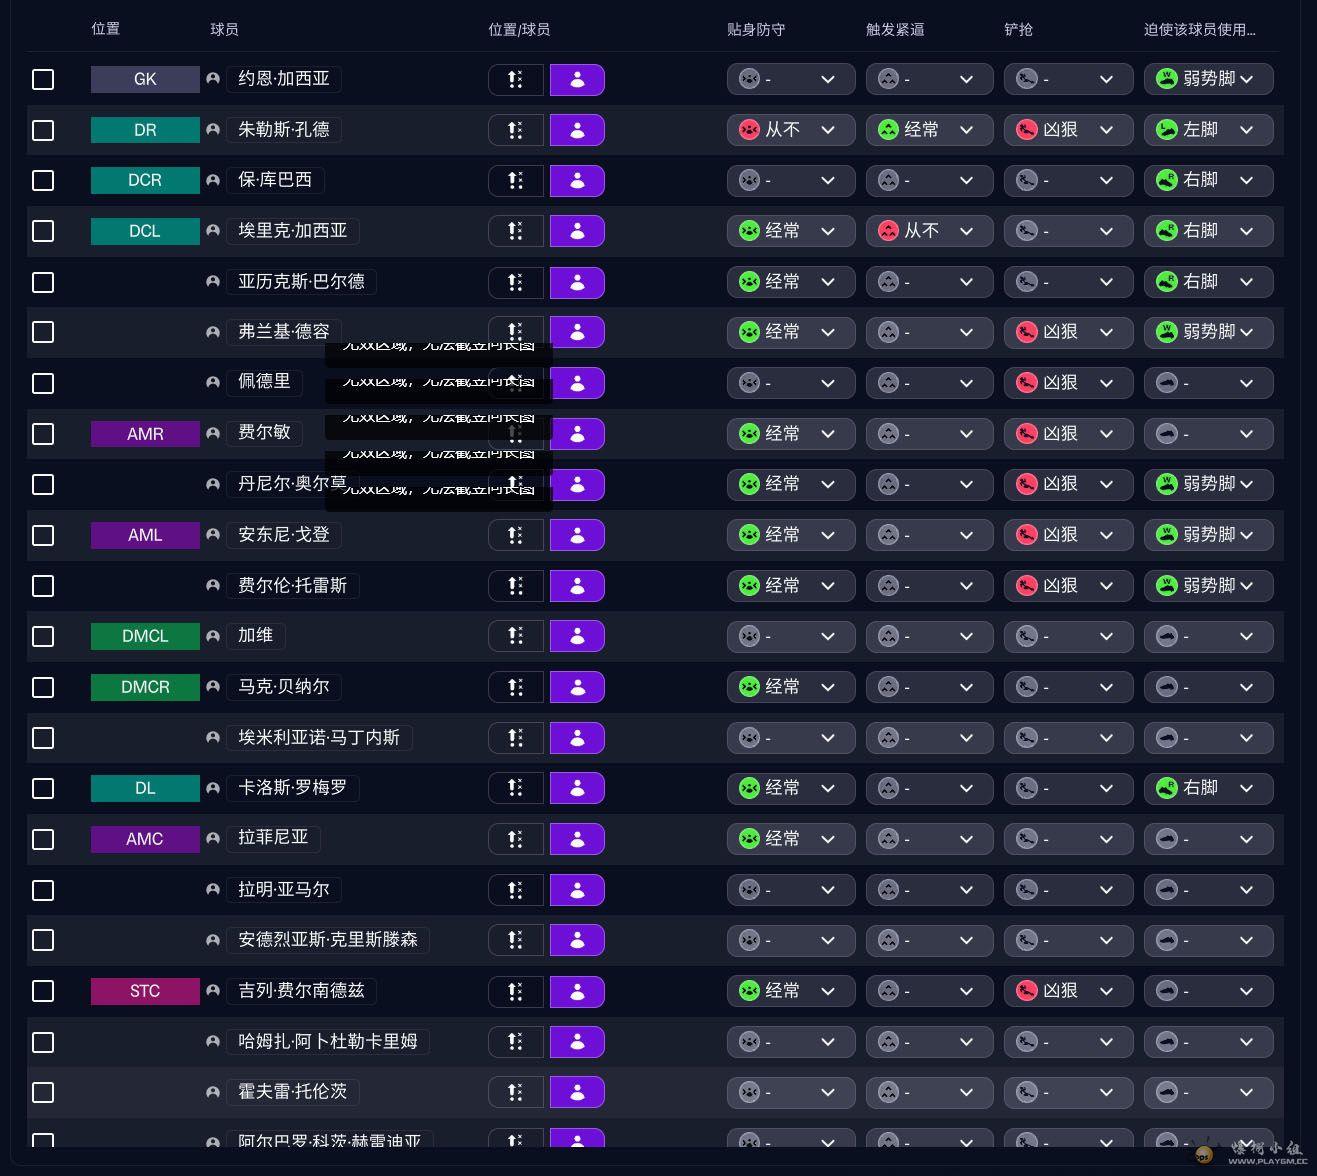This screenshot has width=1317, height=1176.
Task: Open trigger press dropdown for 拉明·亚马尔
Action: pos(930,890)
